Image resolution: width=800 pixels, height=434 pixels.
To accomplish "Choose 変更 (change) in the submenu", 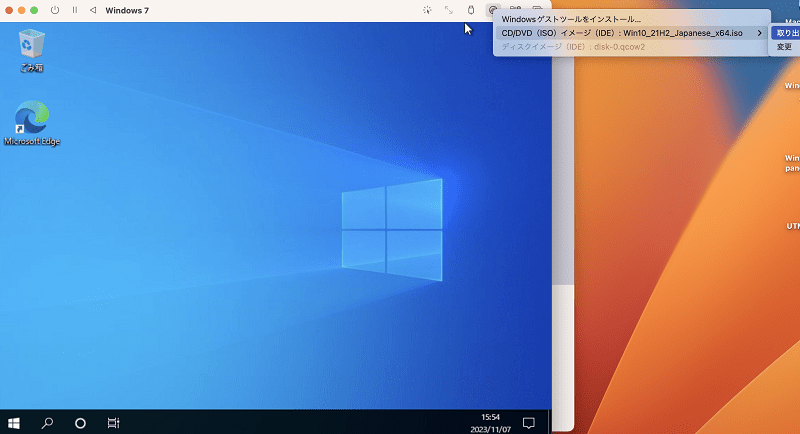I will (x=785, y=47).
